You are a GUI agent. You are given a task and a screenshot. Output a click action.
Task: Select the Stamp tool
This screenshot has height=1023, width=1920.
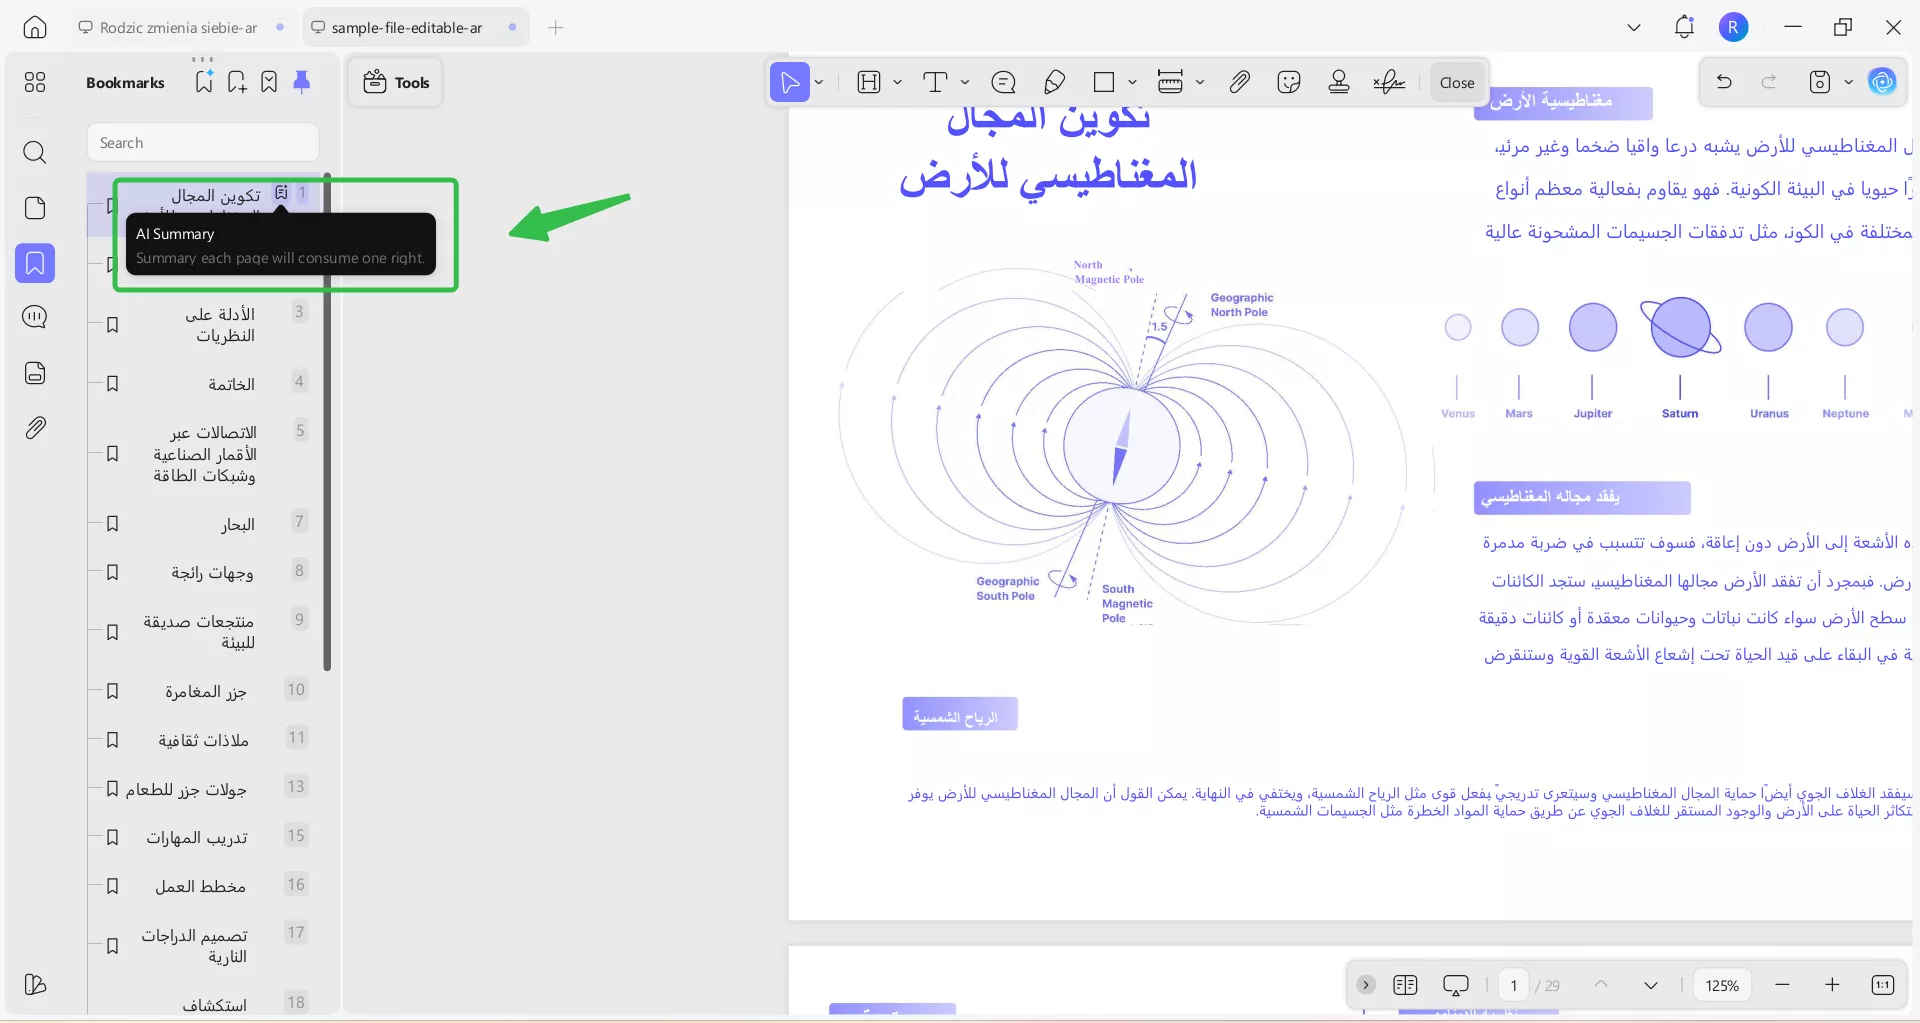click(1338, 82)
